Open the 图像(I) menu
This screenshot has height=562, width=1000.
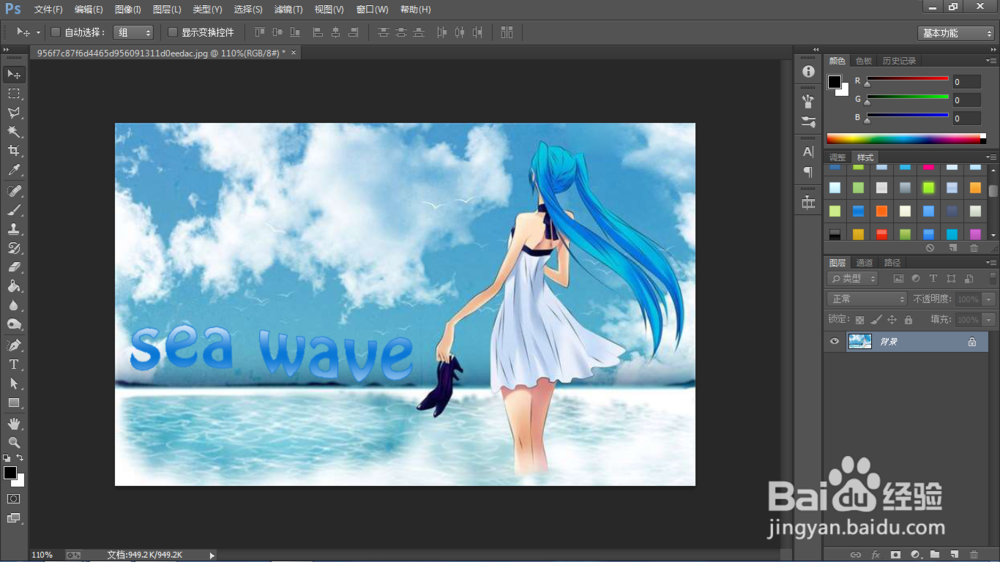point(128,10)
